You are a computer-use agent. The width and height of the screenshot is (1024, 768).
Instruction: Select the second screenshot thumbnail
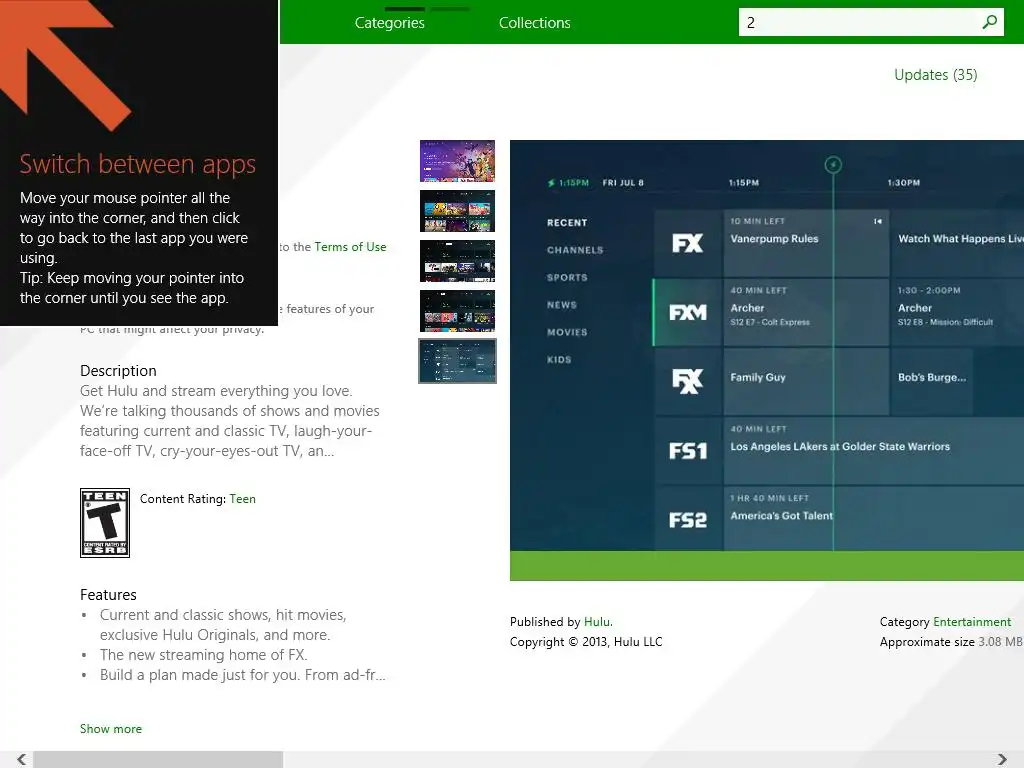(457, 211)
